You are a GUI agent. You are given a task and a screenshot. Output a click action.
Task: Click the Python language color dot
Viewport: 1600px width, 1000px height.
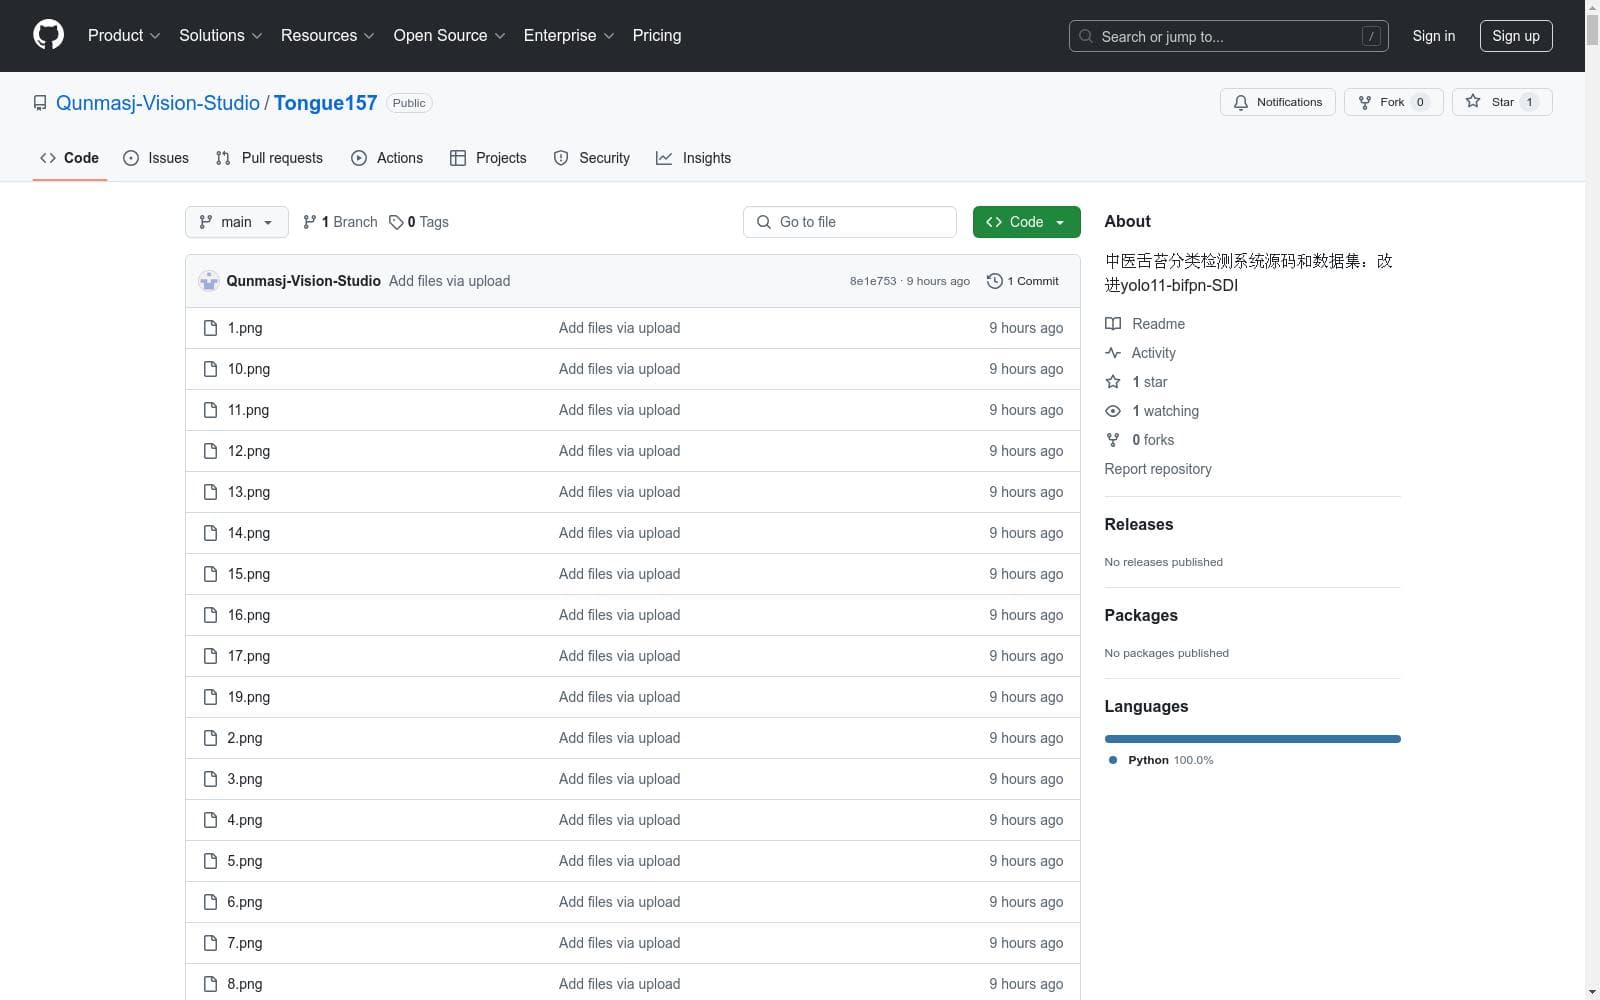tap(1113, 760)
